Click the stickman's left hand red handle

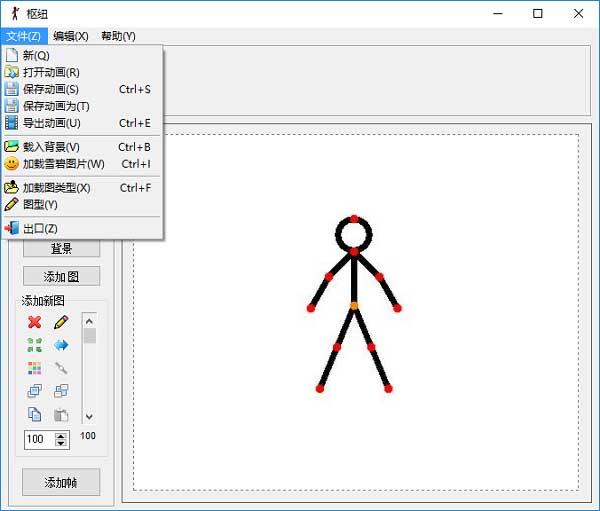coord(311,308)
